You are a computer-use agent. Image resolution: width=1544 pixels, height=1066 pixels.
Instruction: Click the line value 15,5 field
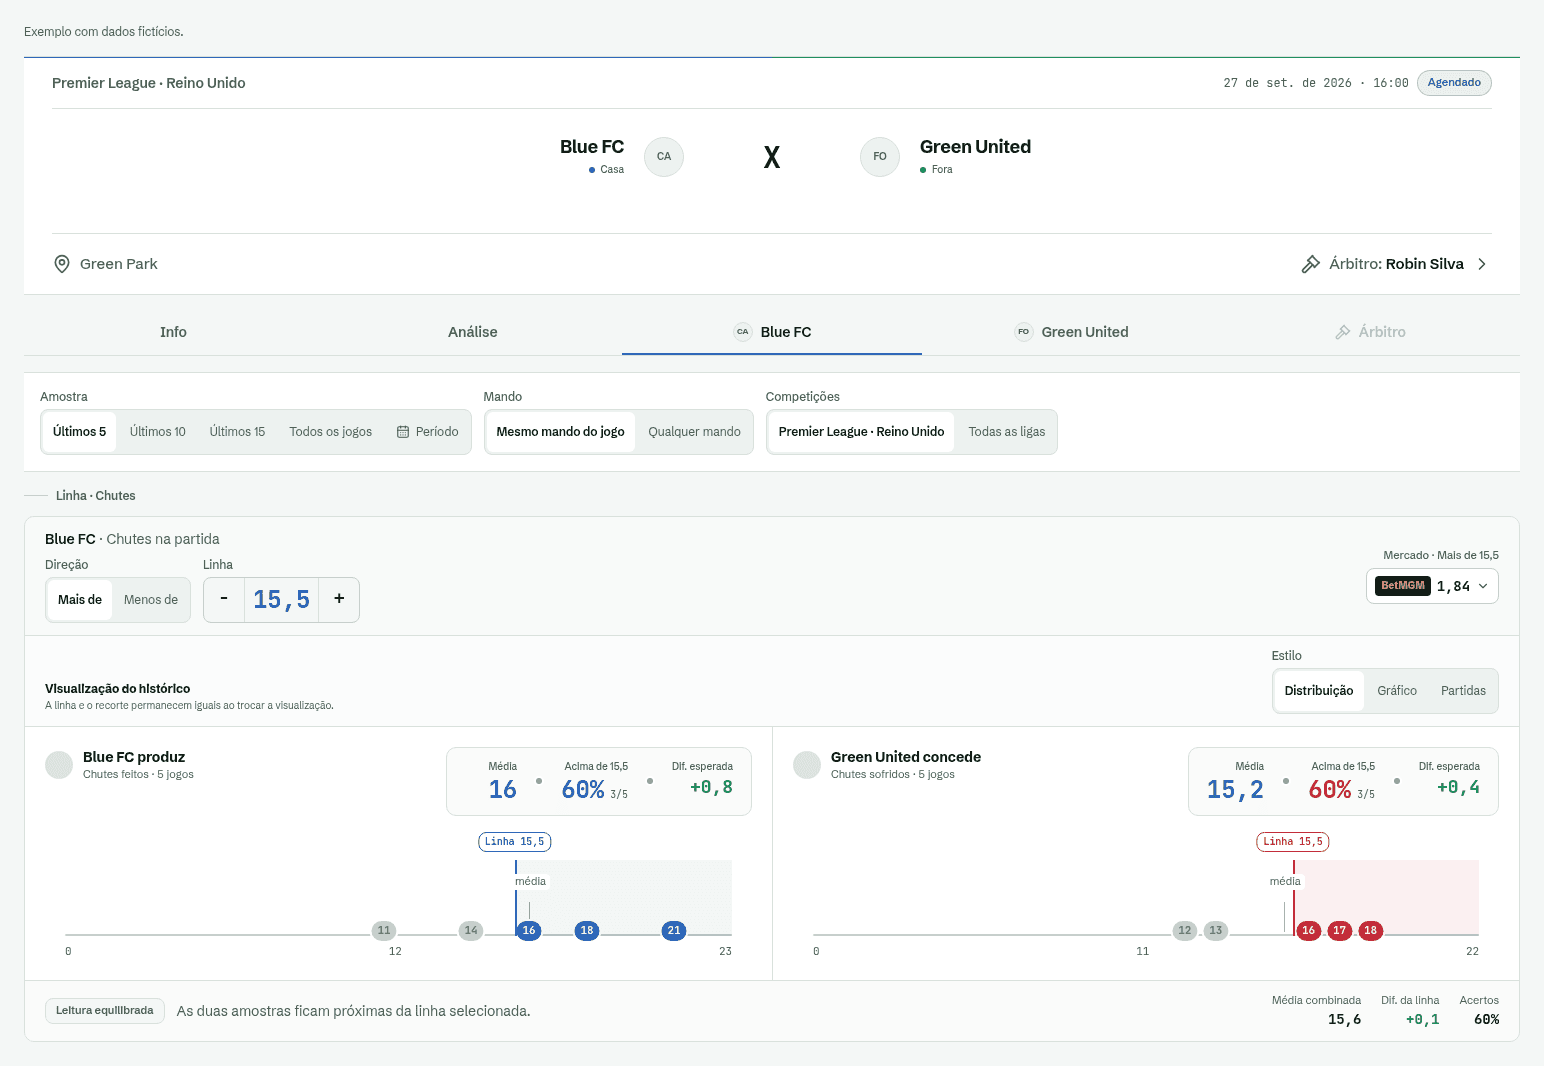[x=282, y=599]
